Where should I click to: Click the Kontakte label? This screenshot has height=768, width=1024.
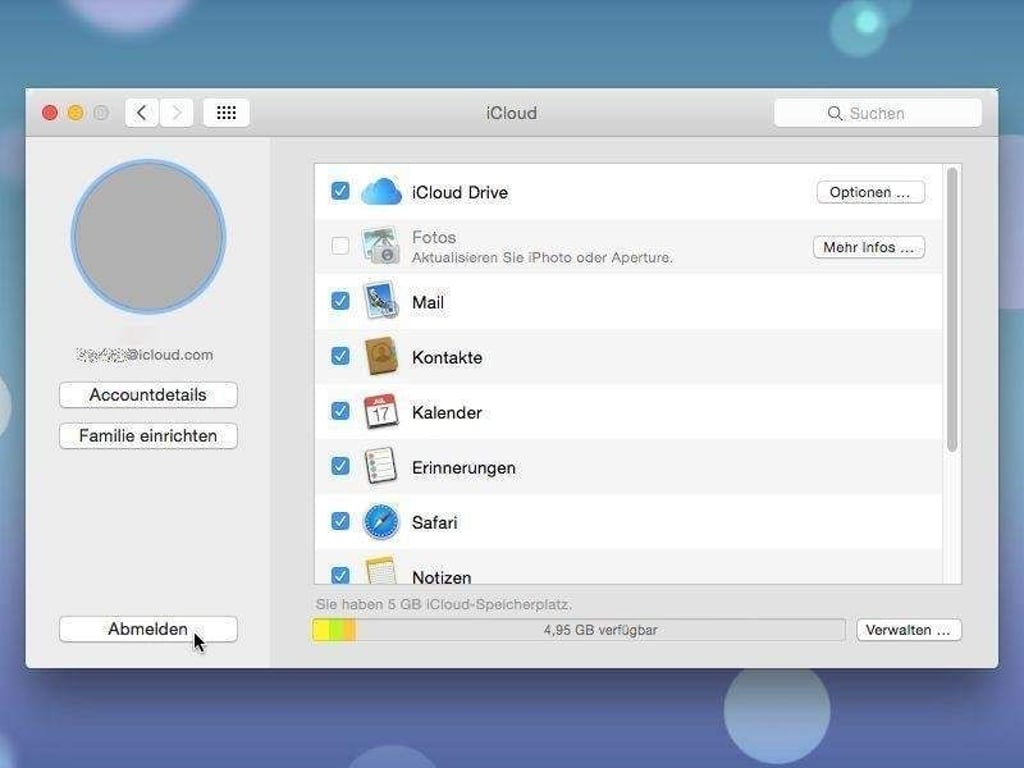[447, 357]
